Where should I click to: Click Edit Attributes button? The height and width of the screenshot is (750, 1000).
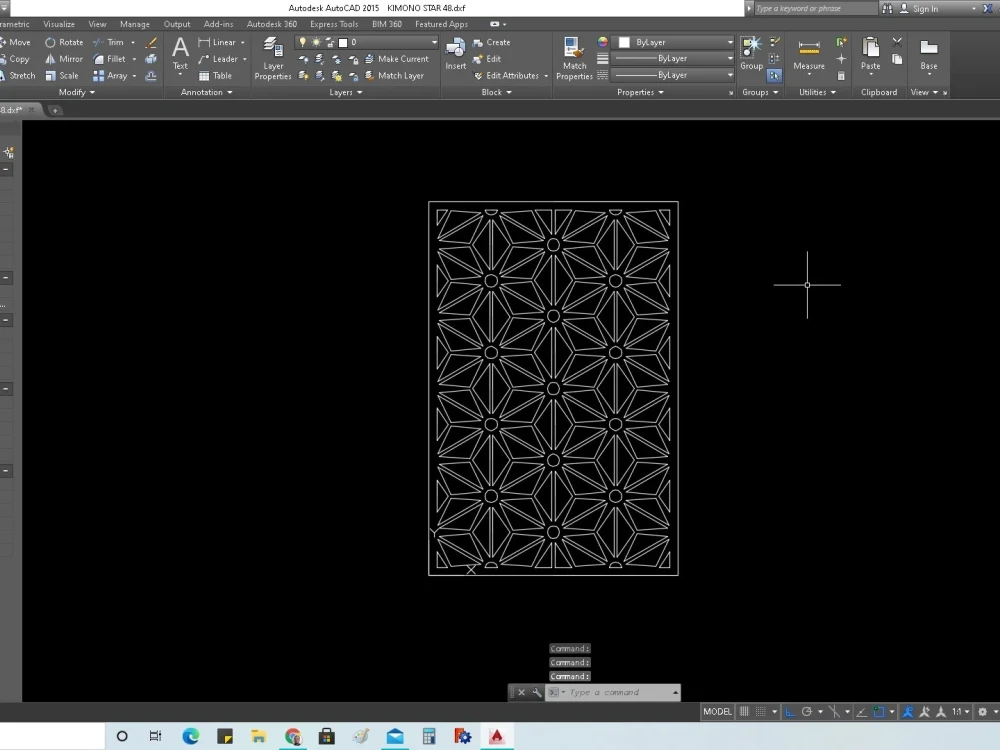click(506, 75)
